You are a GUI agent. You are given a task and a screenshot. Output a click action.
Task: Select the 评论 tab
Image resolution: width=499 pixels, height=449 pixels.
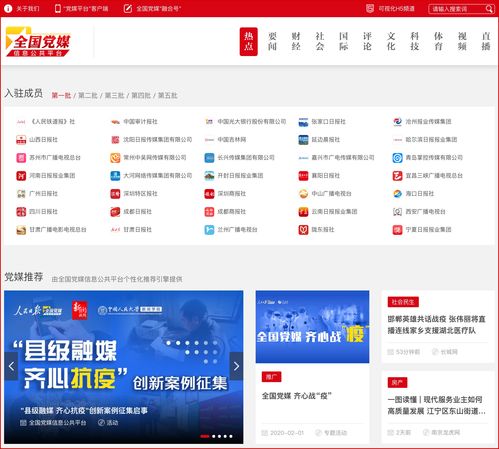coord(367,41)
